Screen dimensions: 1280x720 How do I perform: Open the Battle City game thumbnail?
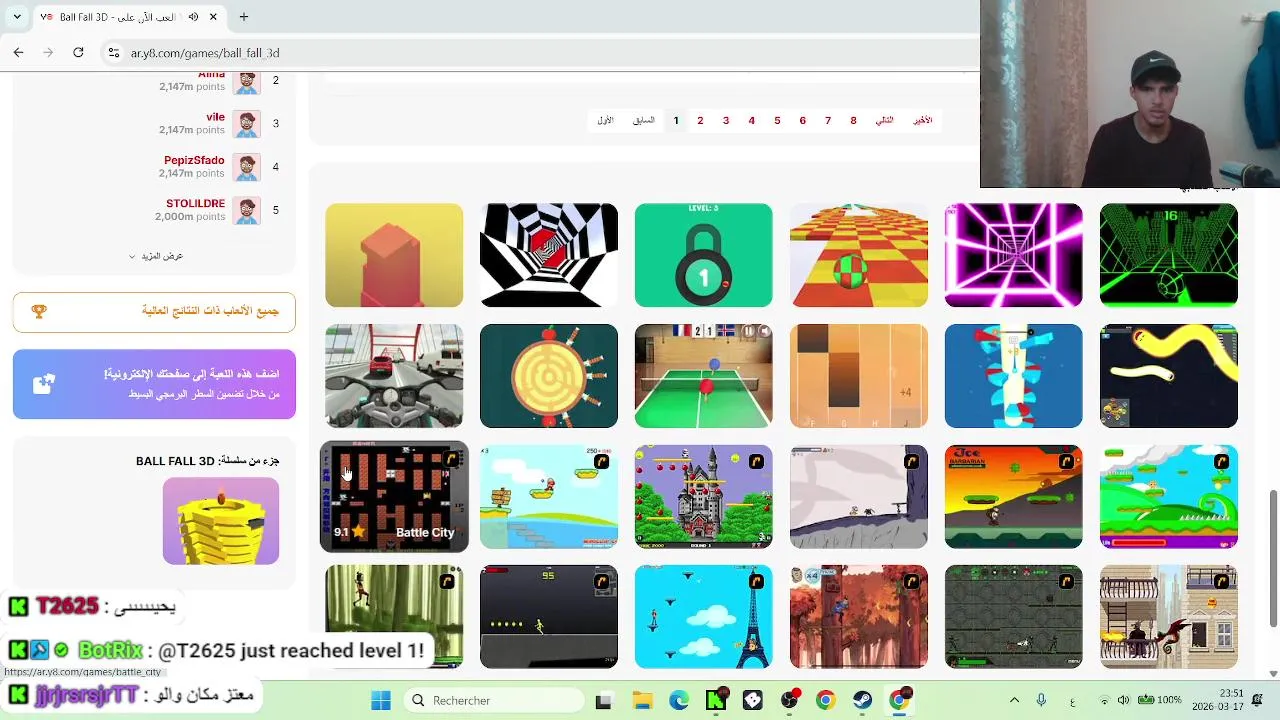pos(394,497)
